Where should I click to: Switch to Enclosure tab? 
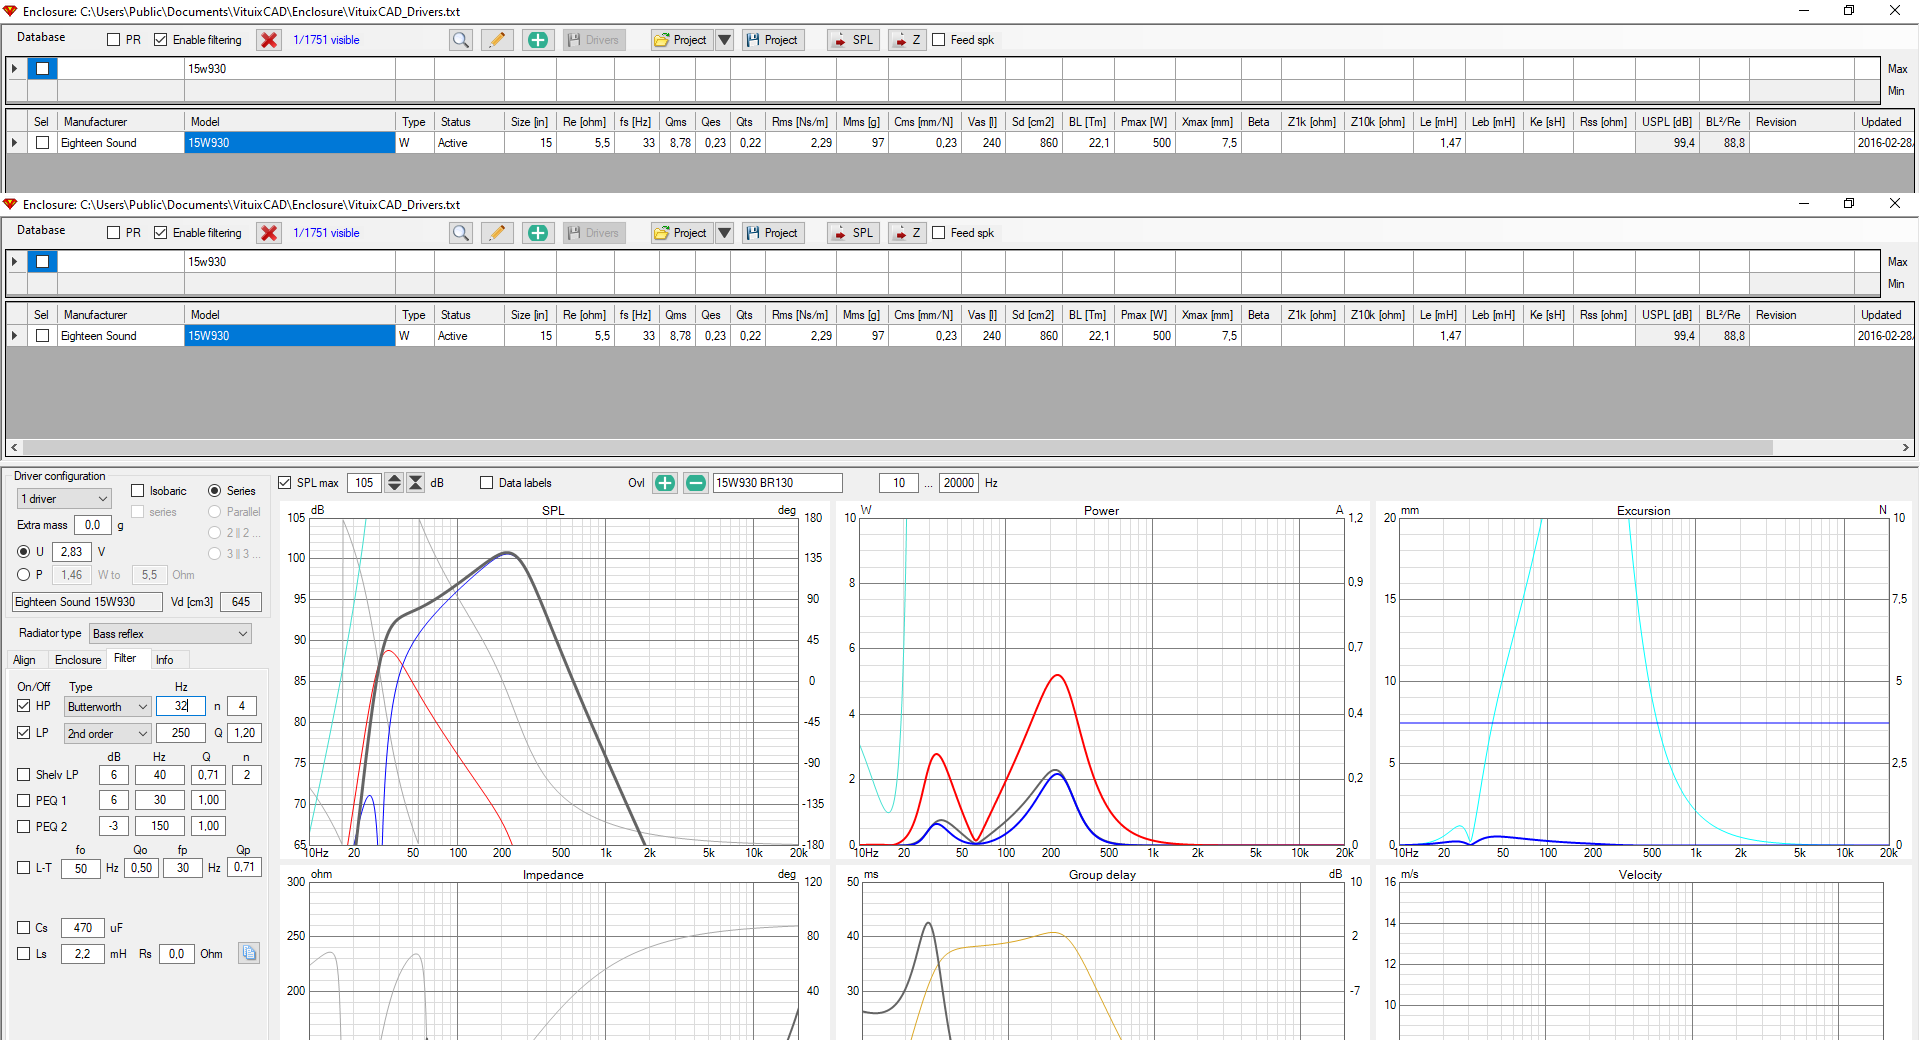pyautogui.click(x=78, y=660)
